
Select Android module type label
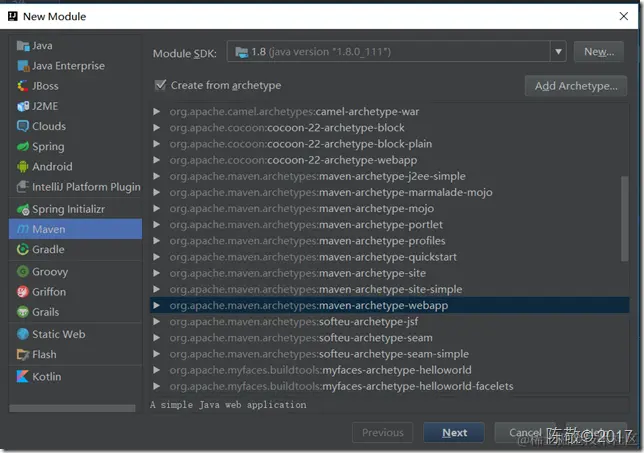tap(52, 166)
